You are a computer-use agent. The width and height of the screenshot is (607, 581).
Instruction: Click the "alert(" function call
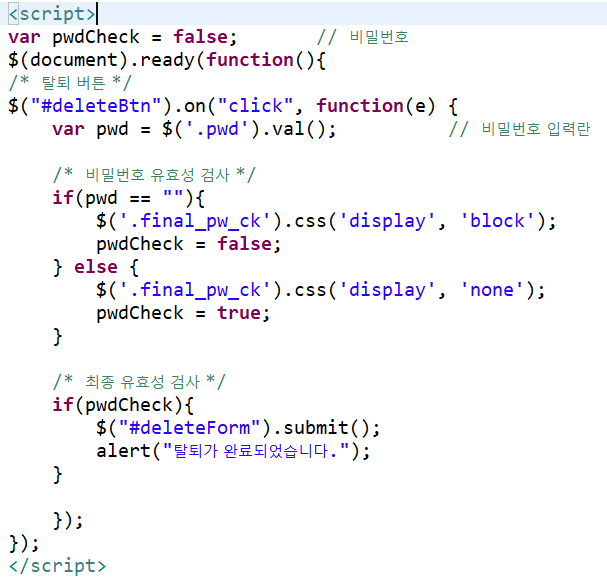pos(129,451)
